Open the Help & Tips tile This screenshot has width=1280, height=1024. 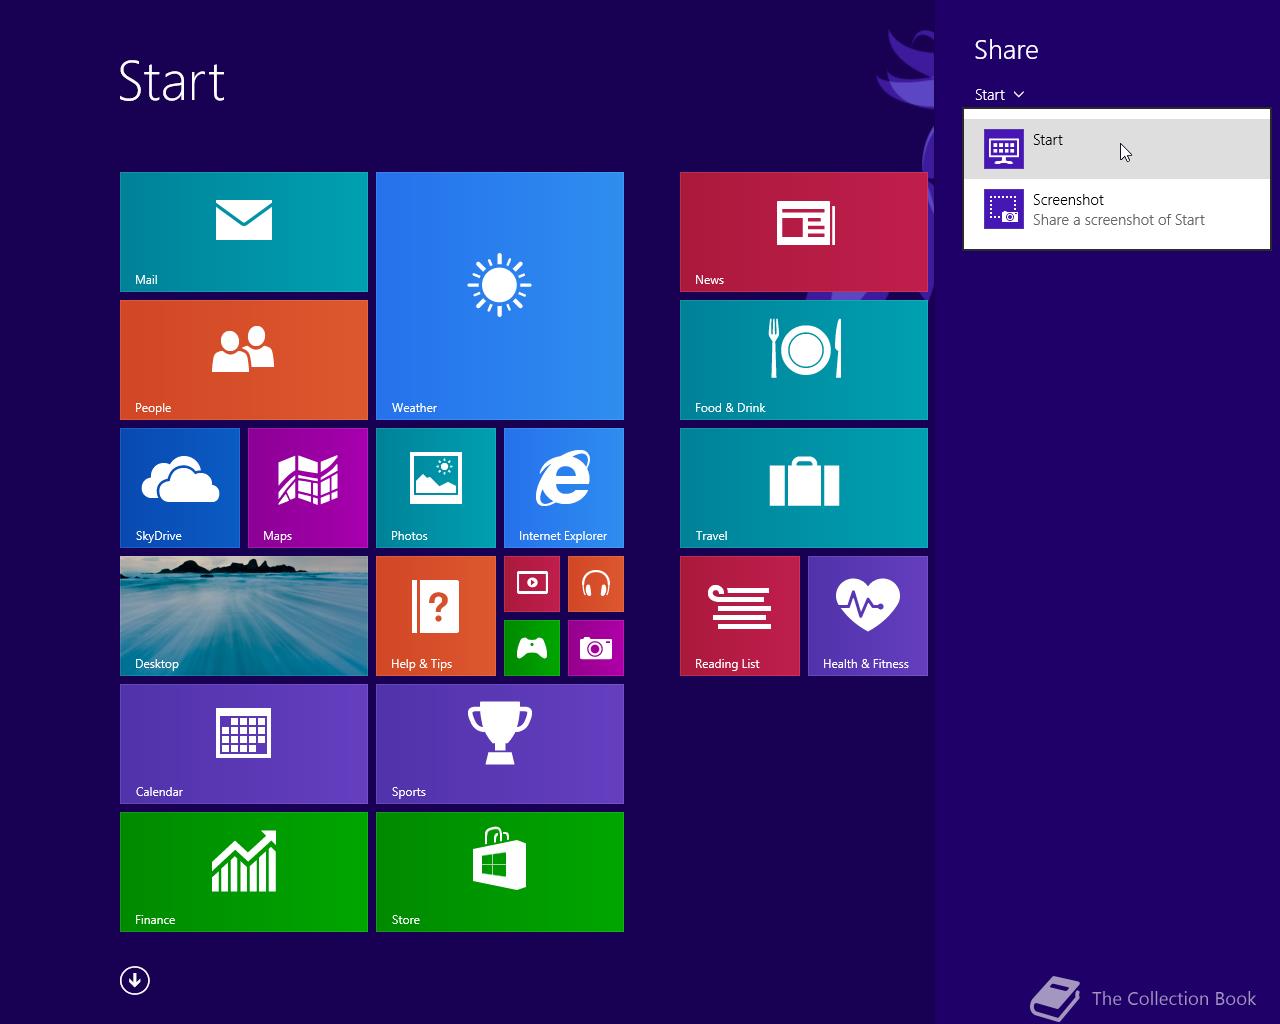[x=436, y=616]
